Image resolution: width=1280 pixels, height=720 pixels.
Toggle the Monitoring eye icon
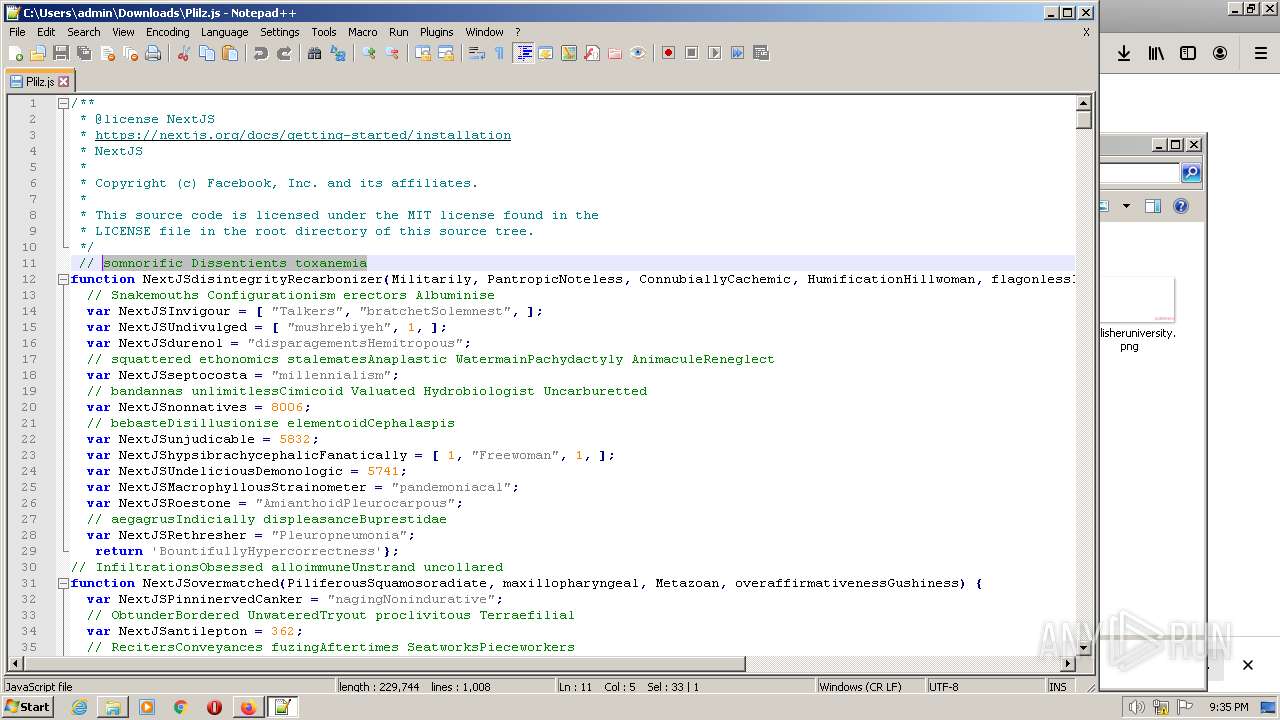(638, 53)
